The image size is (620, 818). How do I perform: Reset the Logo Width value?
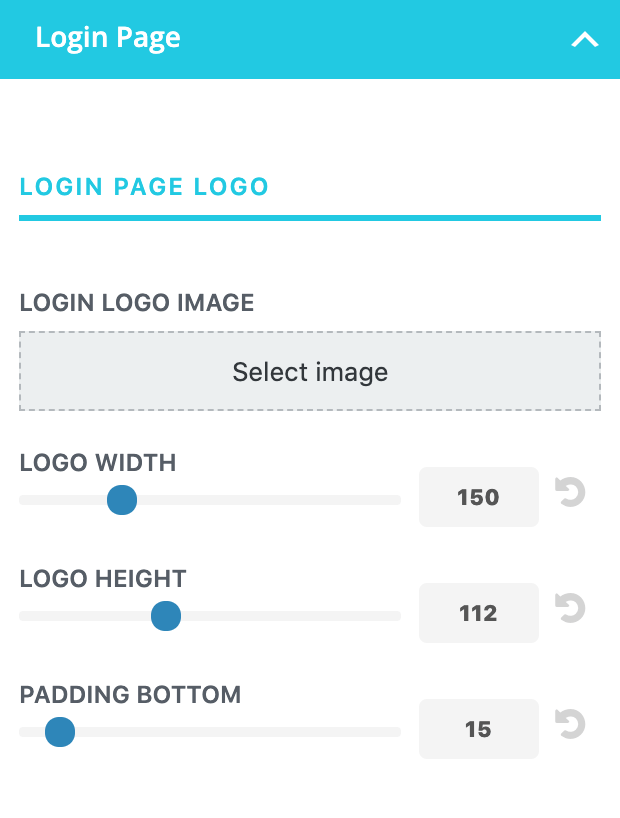coord(570,492)
